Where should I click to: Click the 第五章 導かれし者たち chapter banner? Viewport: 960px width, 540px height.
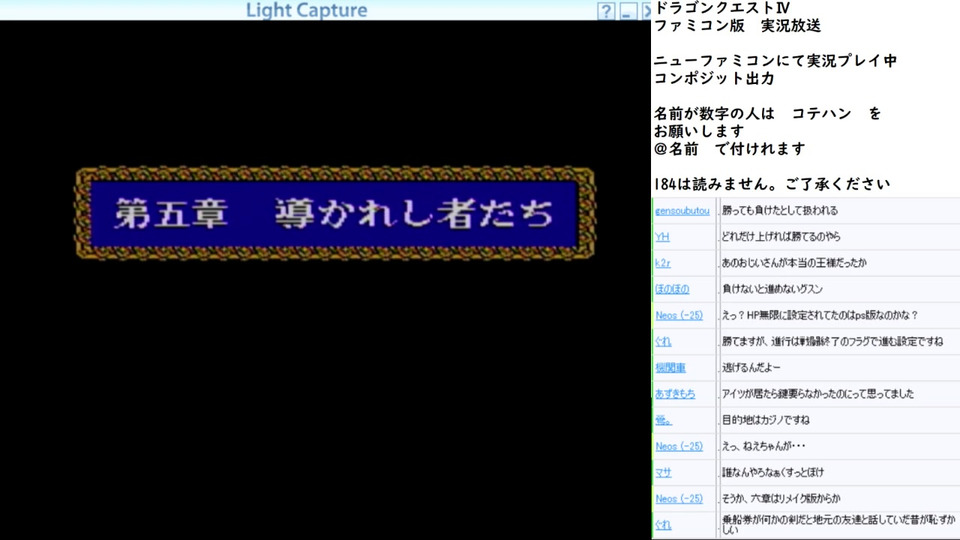tap(335, 213)
